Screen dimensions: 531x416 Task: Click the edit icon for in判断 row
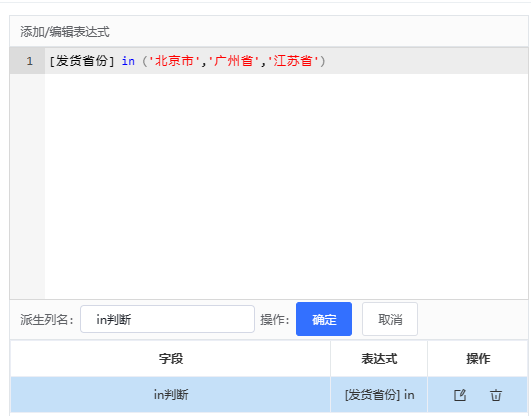pyautogui.click(x=460, y=395)
